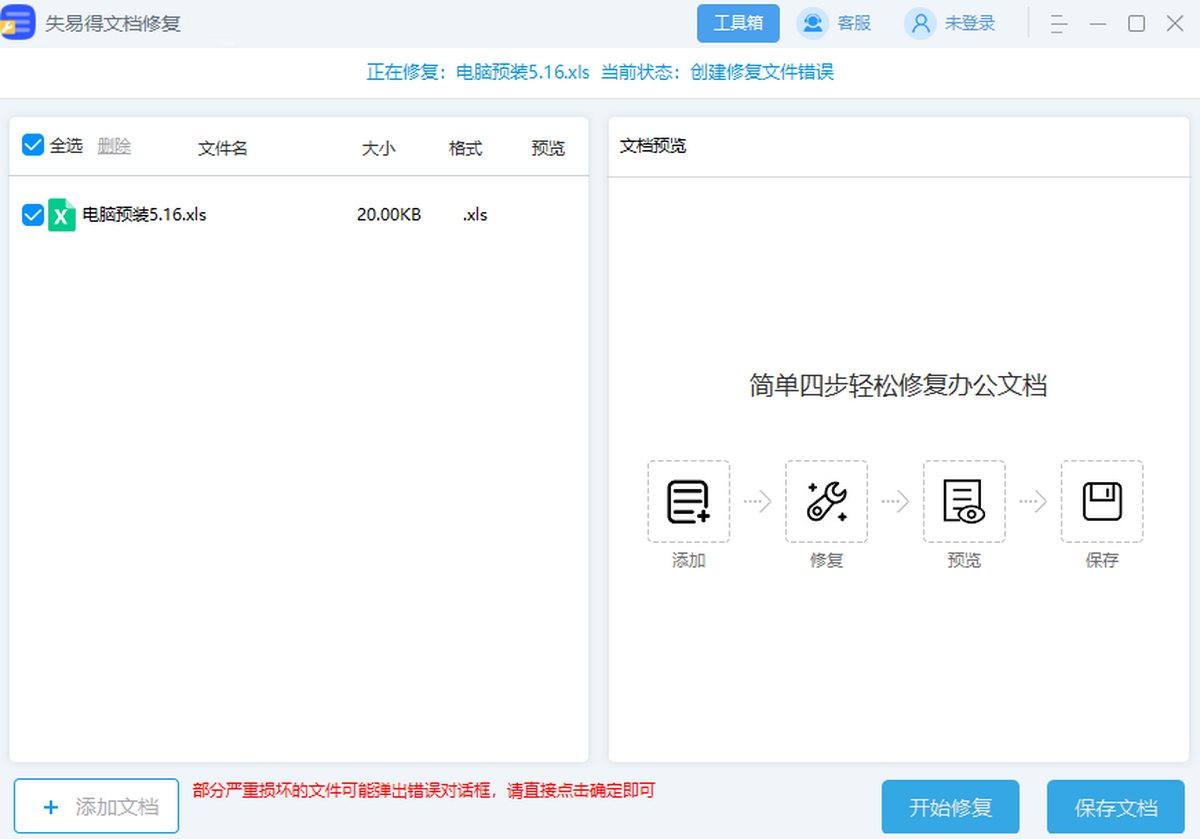
Task: Click the 大小 column header
Action: tap(378, 148)
